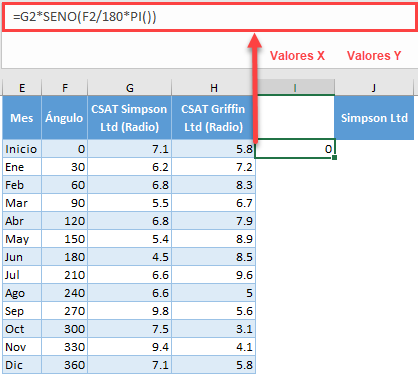Click Simpson value 6.2 in Ene row
Viewport: 418px width, 380px height.
(x=129, y=167)
